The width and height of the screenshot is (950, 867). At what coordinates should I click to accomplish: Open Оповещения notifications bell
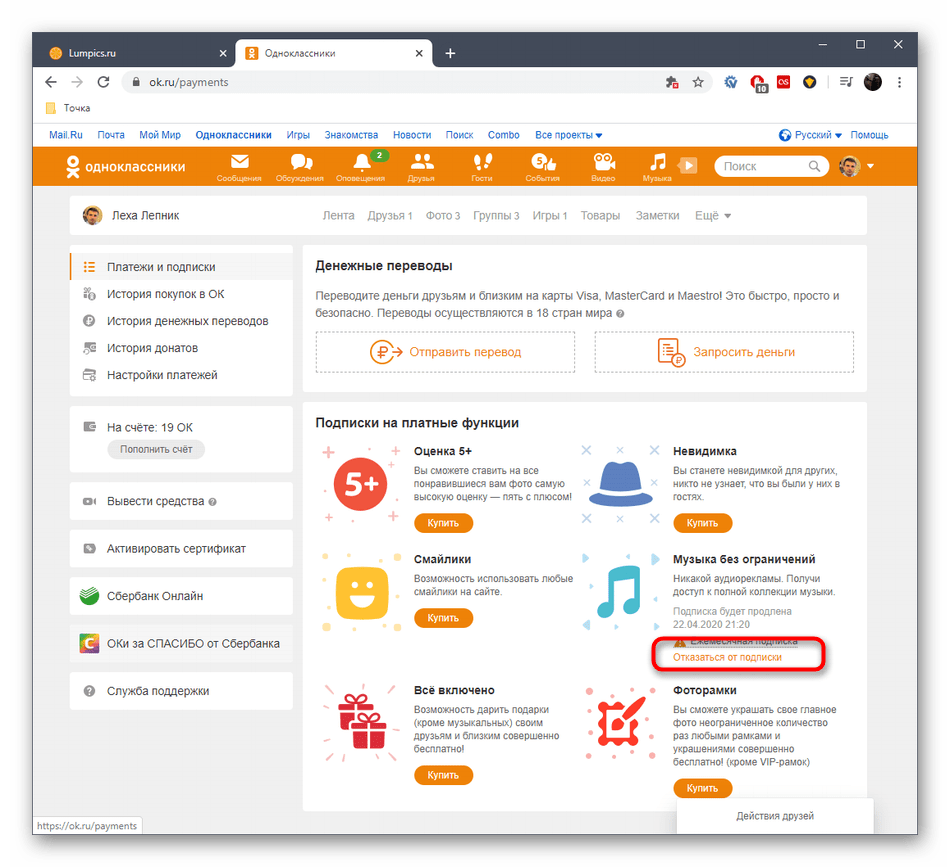[361, 166]
